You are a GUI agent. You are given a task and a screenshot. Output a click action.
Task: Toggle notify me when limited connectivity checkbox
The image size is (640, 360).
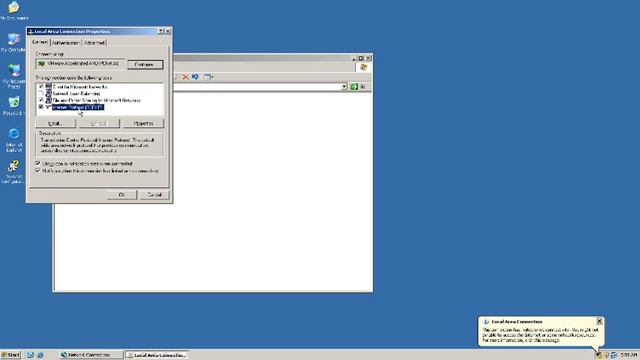(x=38, y=171)
